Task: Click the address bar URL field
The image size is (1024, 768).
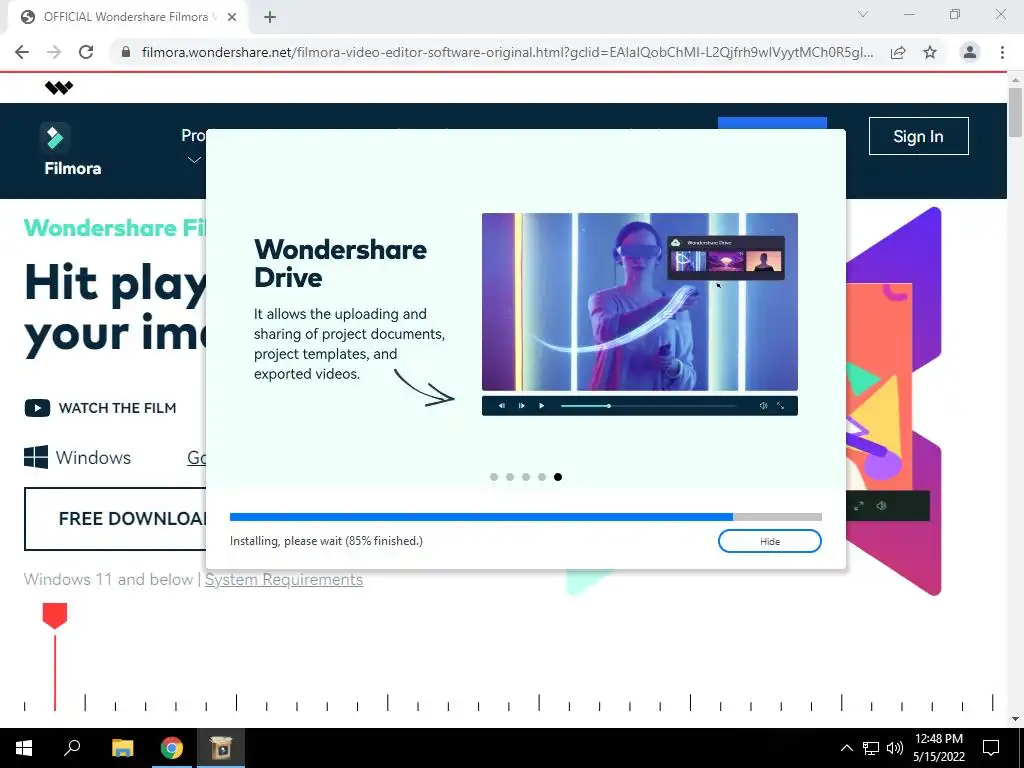Action: [x=507, y=52]
